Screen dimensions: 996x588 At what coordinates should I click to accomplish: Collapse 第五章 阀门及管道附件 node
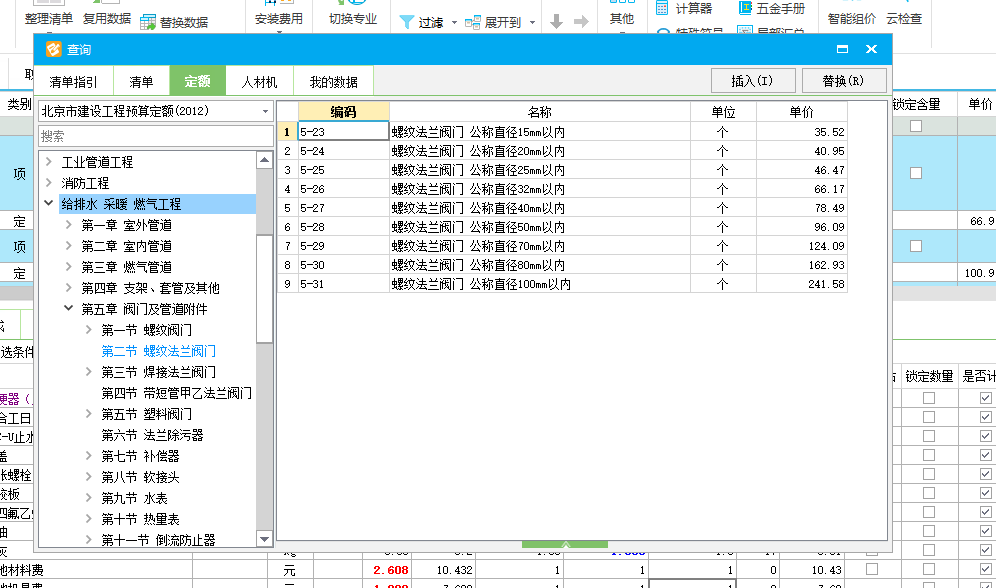click(x=69, y=309)
